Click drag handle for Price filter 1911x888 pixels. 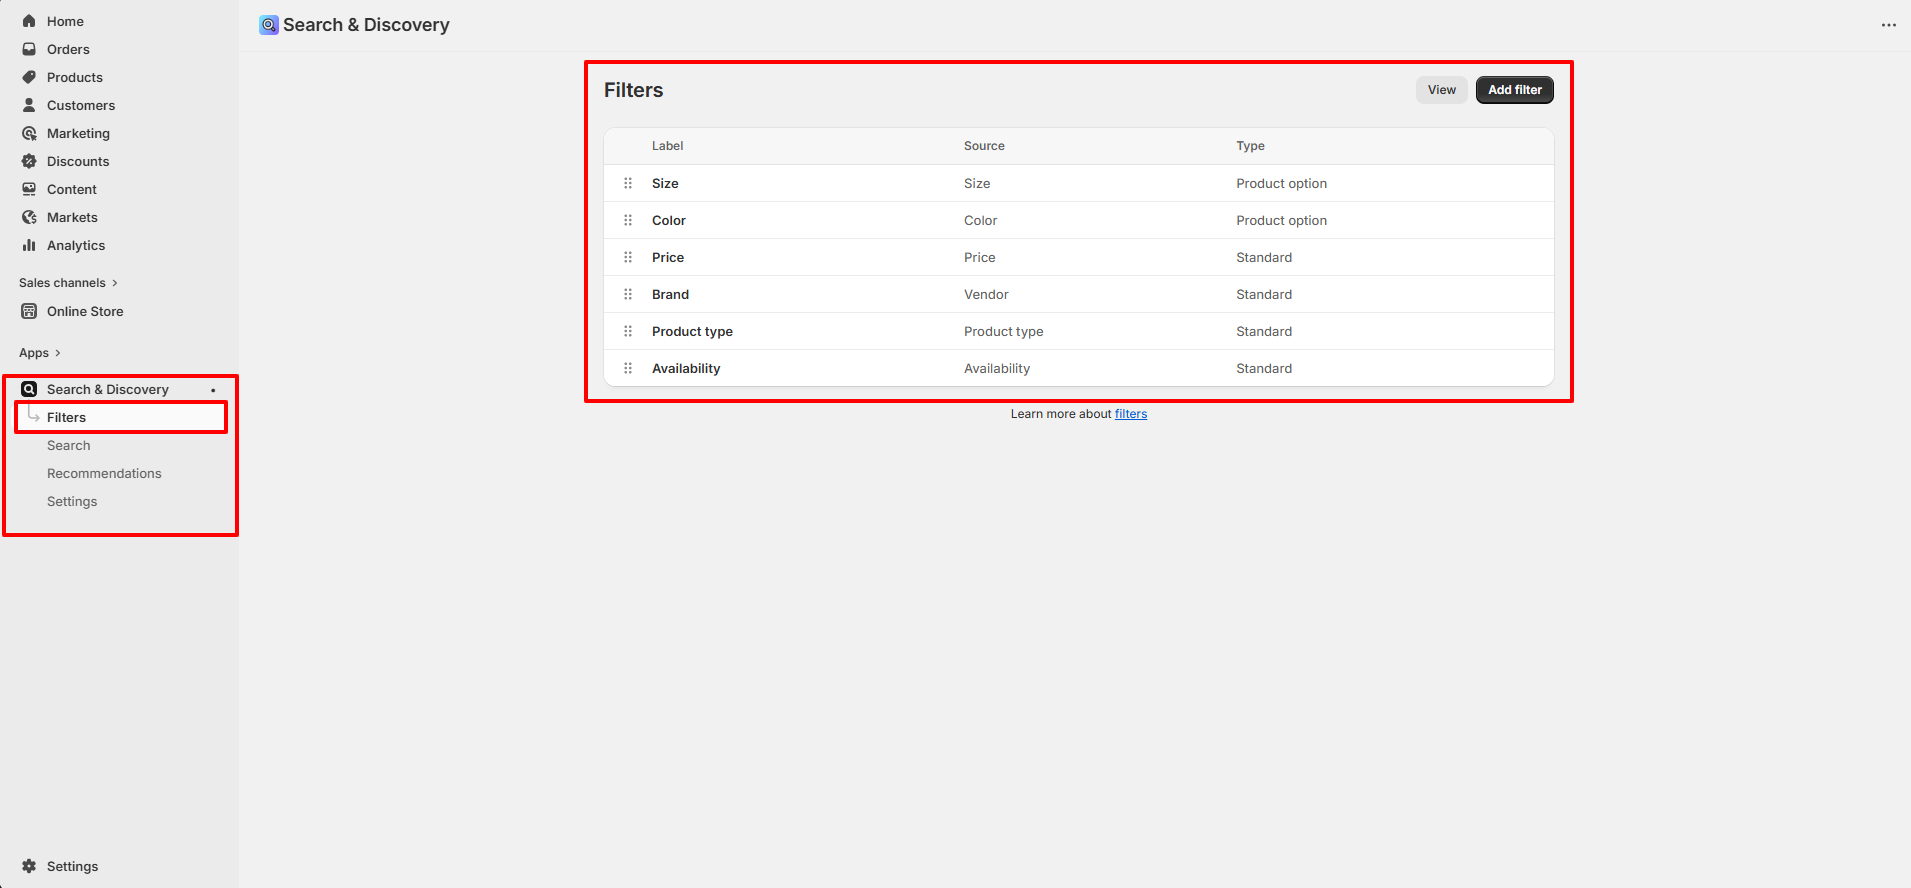(628, 257)
